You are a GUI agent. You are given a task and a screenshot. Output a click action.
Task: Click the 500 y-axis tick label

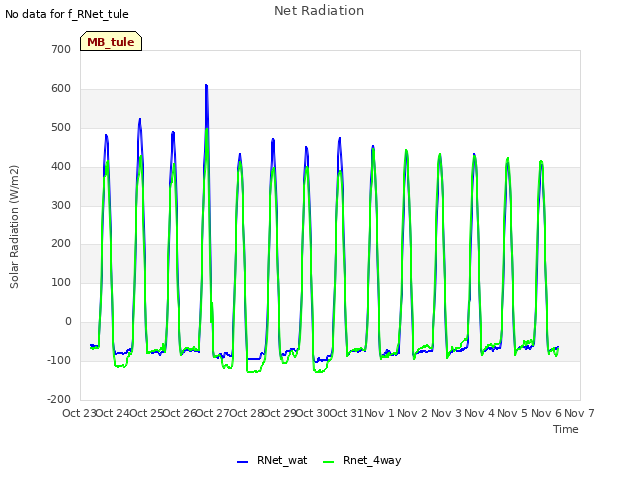coord(61,127)
